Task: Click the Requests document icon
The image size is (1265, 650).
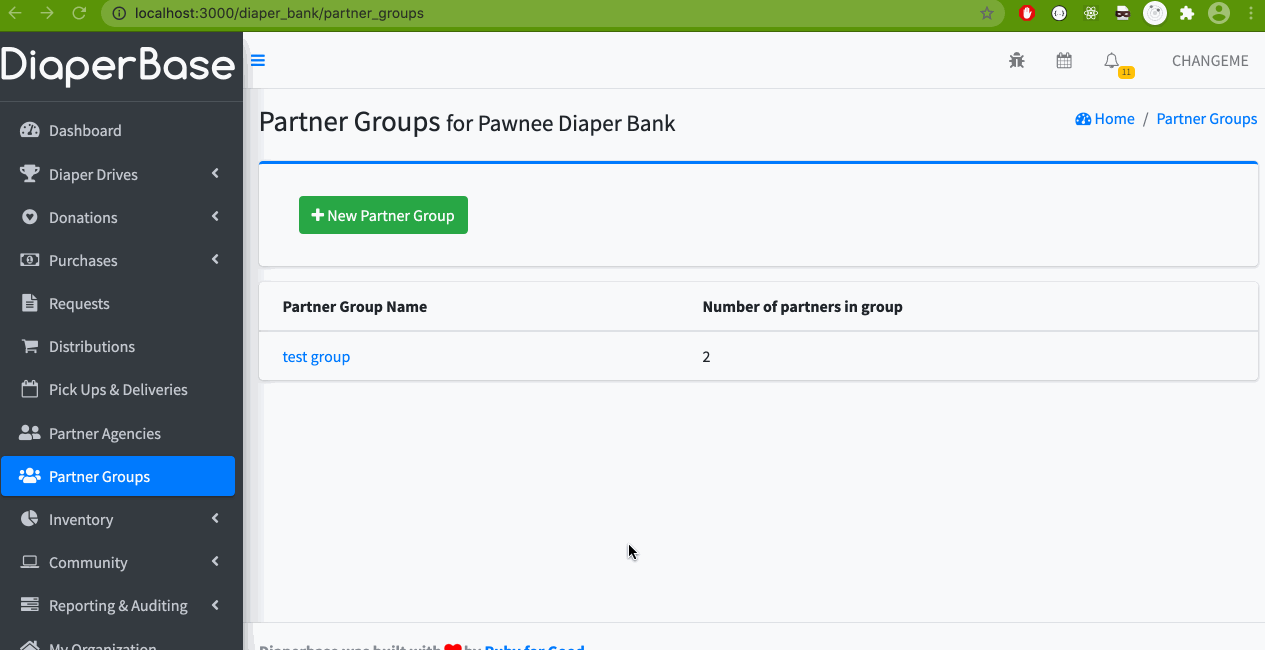Action: (30, 303)
